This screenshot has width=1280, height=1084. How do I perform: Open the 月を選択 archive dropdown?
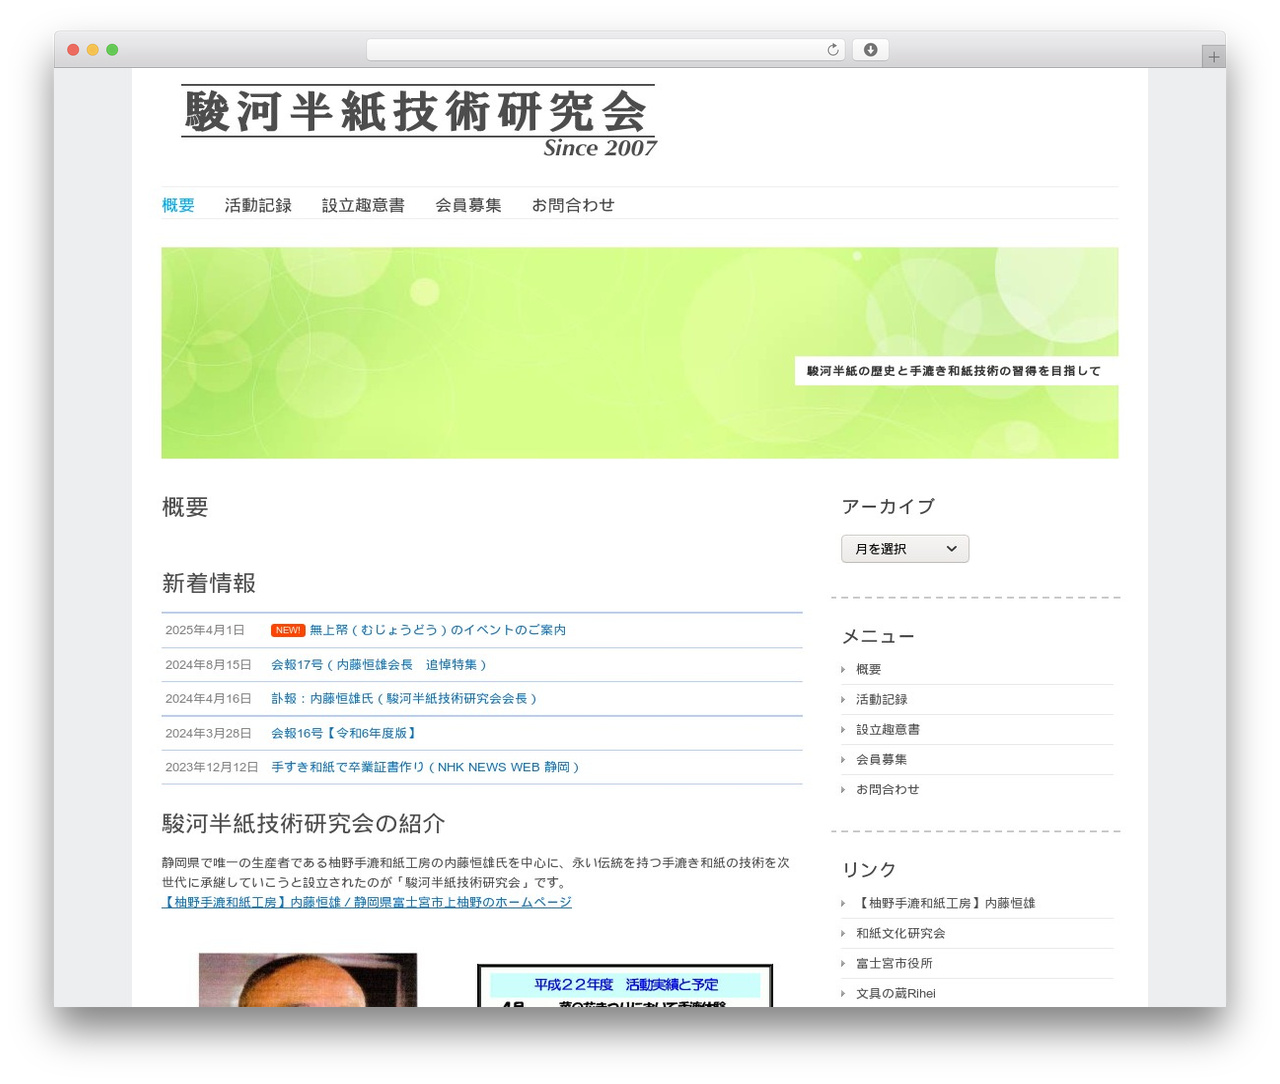click(x=905, y=549)
